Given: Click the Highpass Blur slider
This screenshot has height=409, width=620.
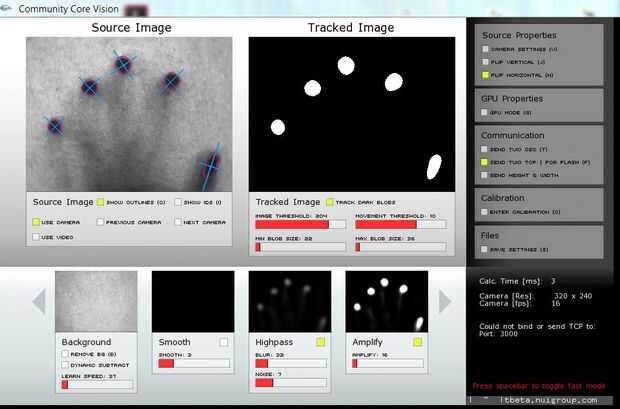Looking at the screenshot, I should click(291, 364).
